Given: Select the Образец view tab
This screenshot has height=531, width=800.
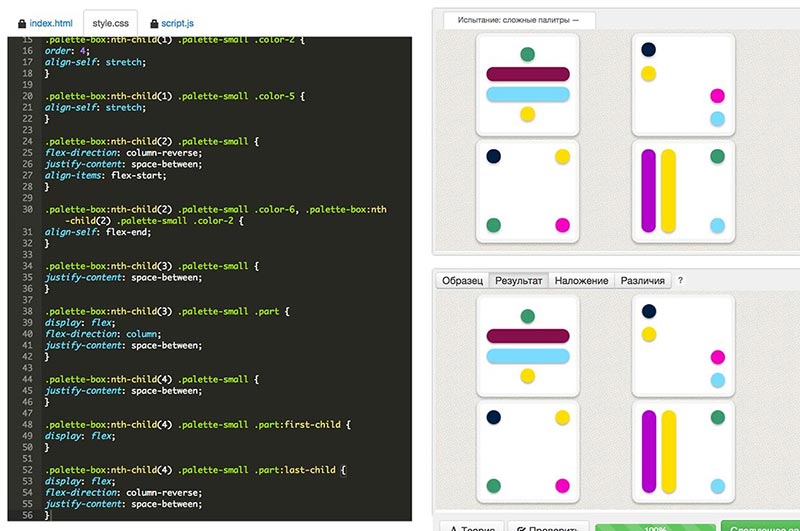Looking at the screenshot, I should click(x=463, y=281).
